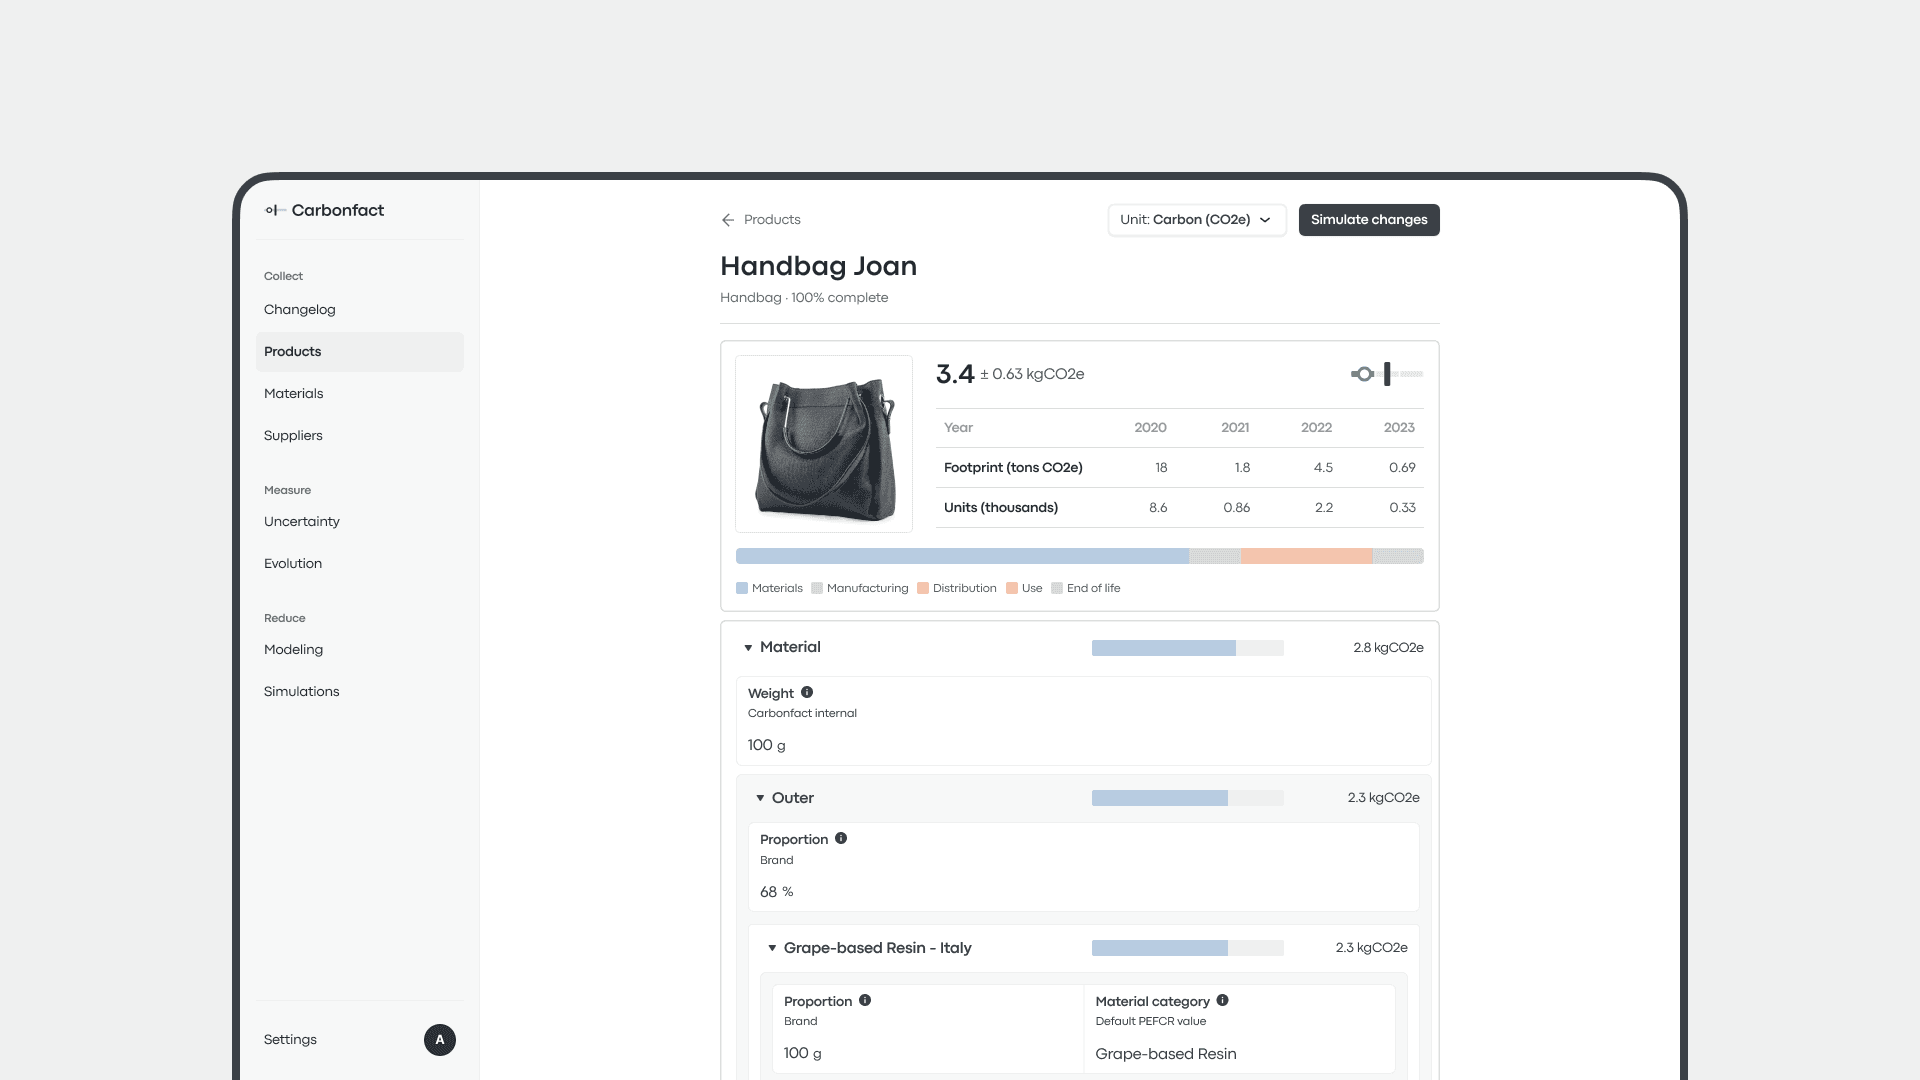Viewport: 1920px width, 1080px height.
Task: Click the Materials segment of footprint bar
Action: point(960,556)
